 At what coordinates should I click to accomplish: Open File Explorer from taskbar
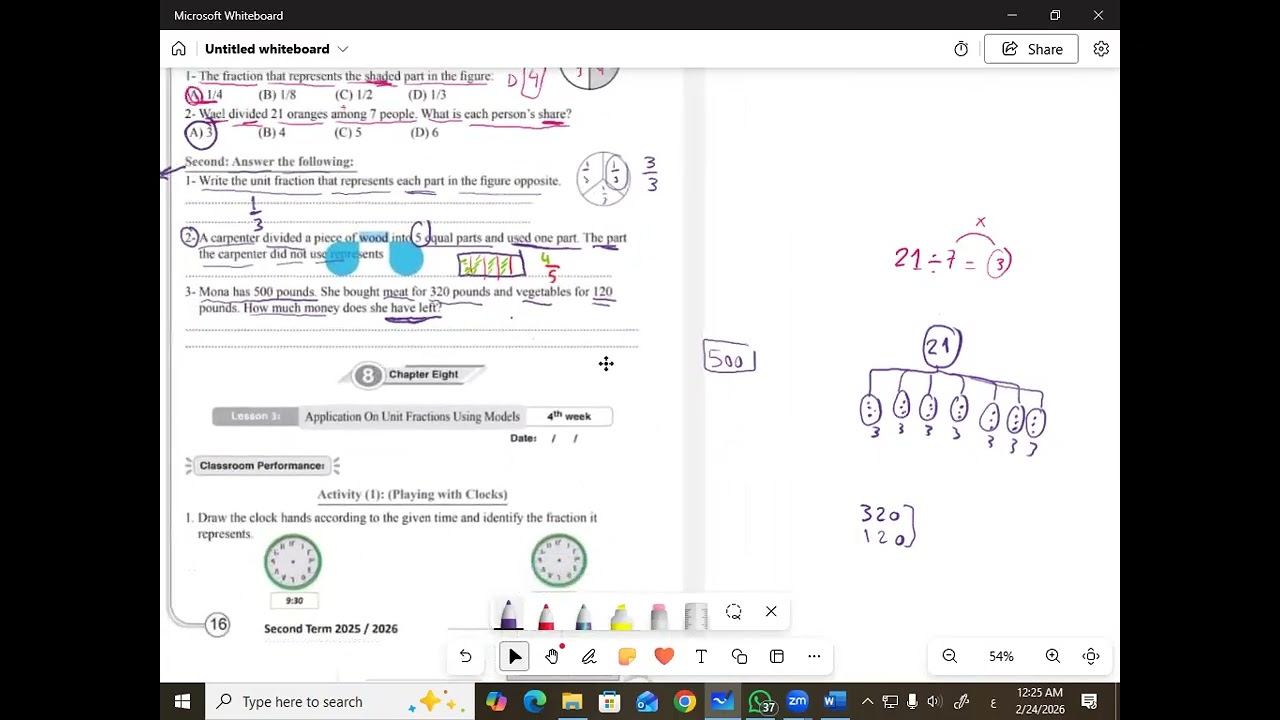[572, 701]
